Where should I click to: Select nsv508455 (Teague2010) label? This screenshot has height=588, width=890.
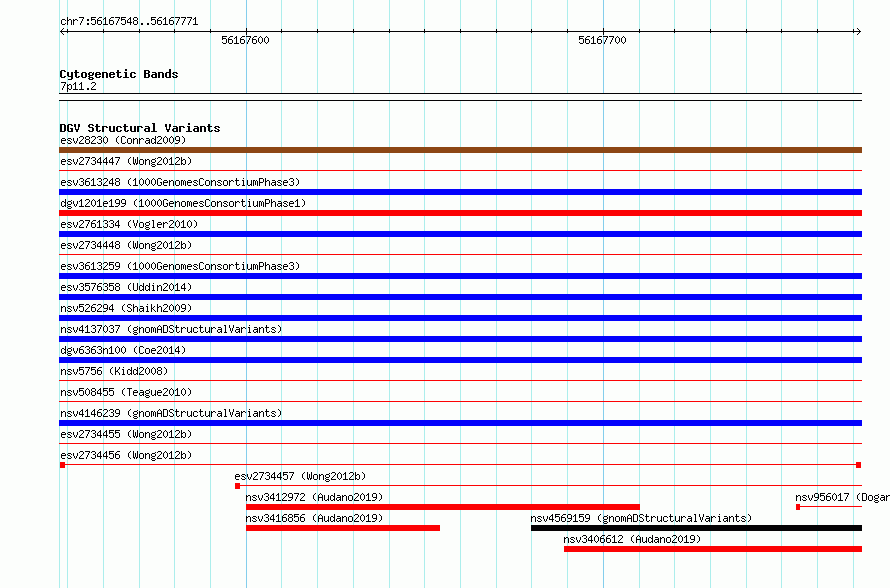point(126,392)
